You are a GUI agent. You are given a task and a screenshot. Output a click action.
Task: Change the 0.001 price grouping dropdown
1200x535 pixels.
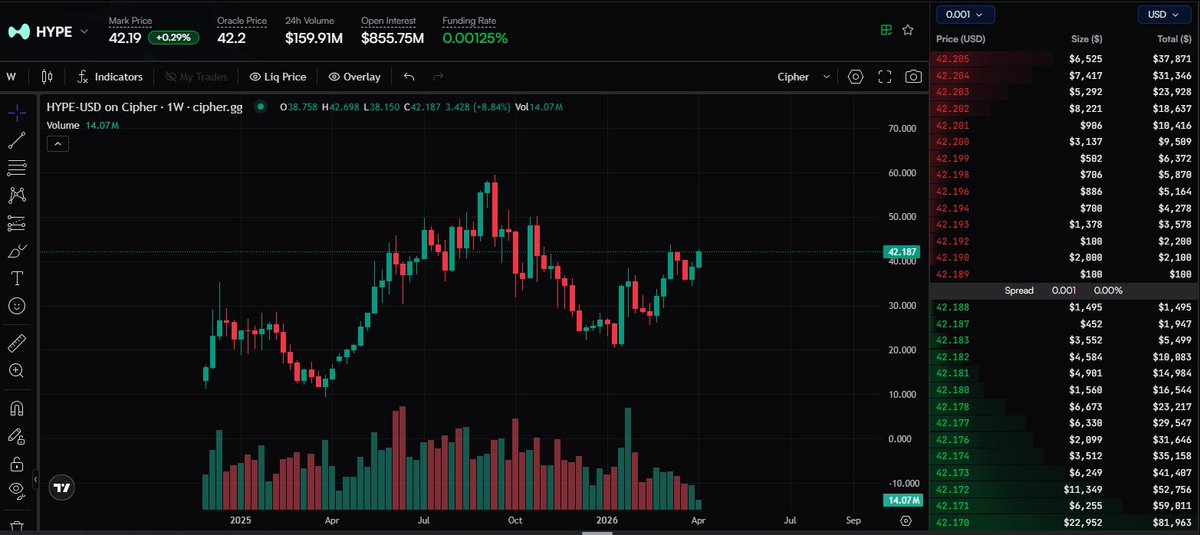tap(966, 14)
